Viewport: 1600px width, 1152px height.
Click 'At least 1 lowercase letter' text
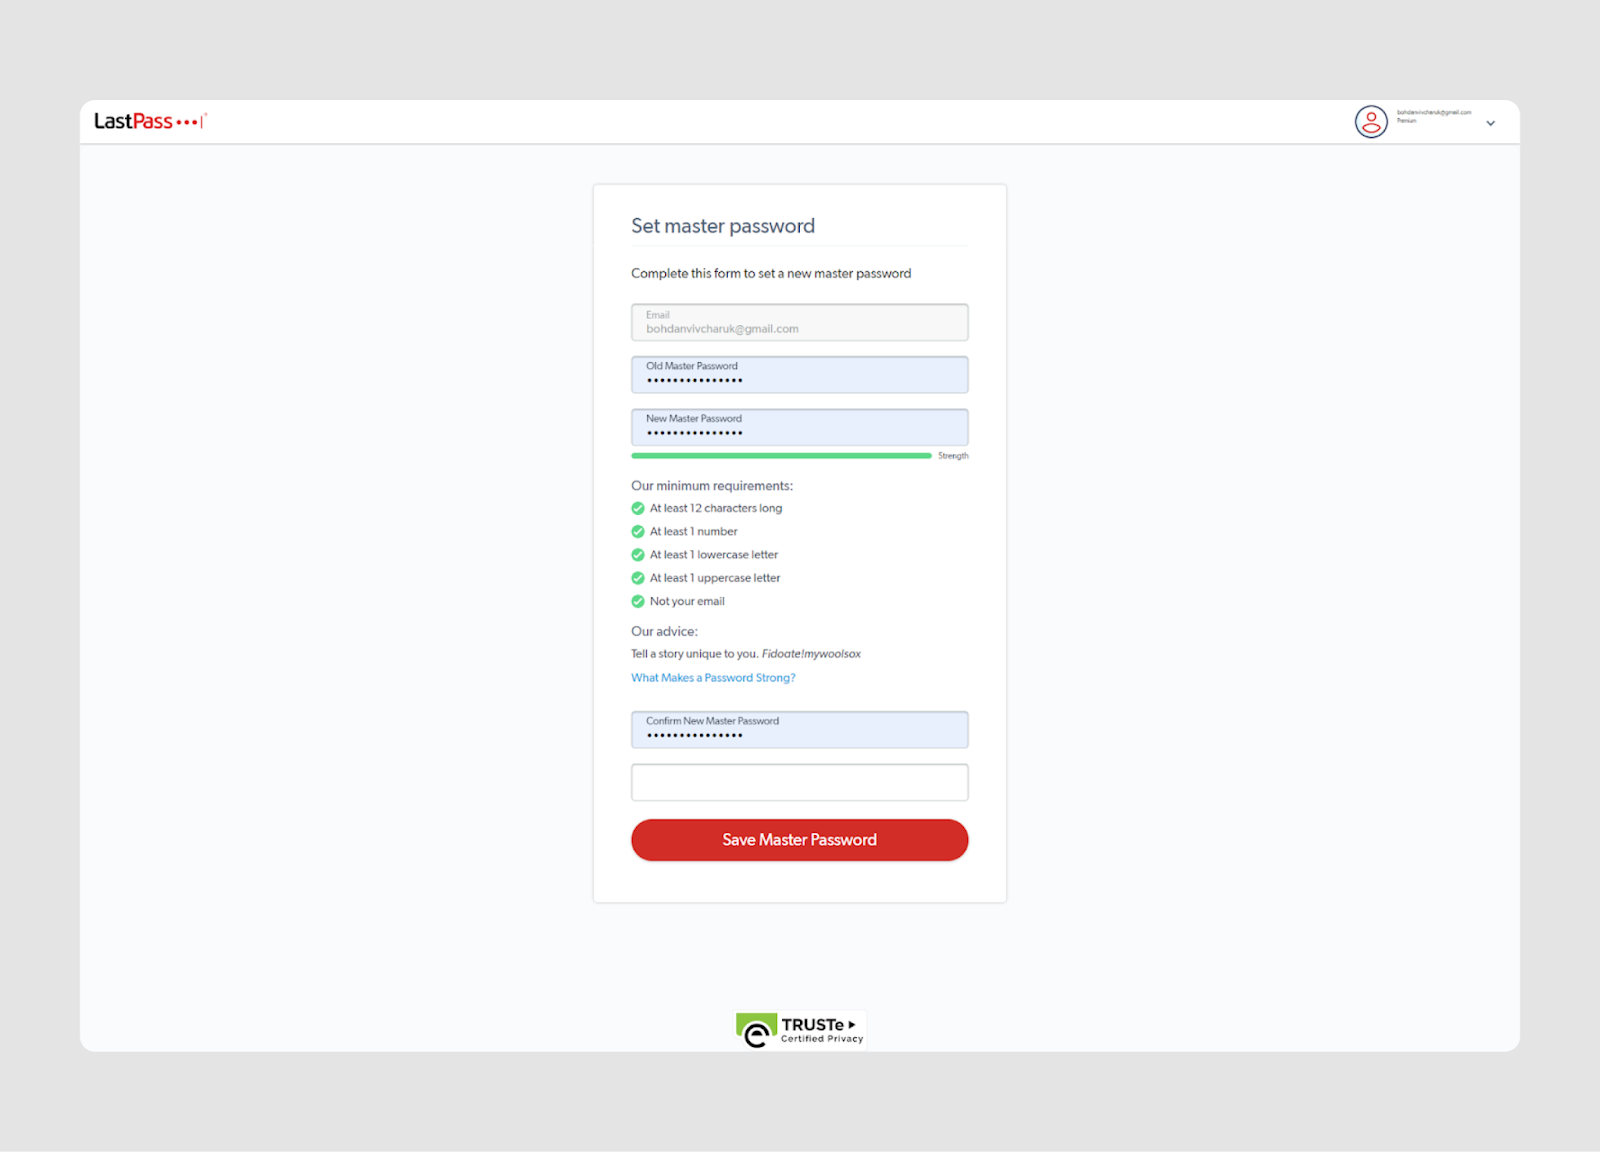click(714, 555)
